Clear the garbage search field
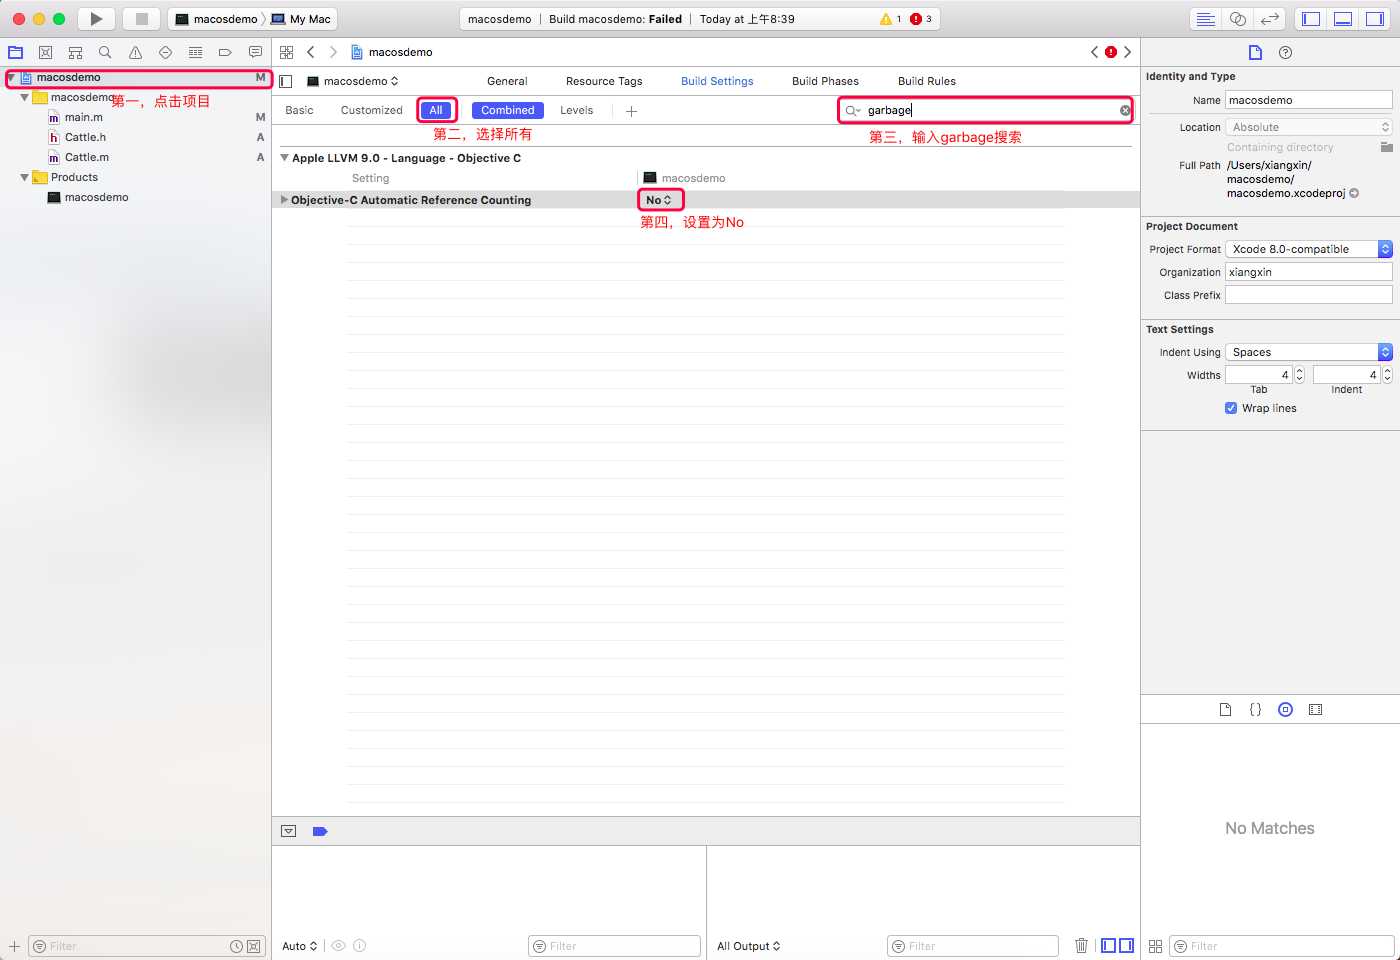The image size is (1400, 960). coord(1125,110)
